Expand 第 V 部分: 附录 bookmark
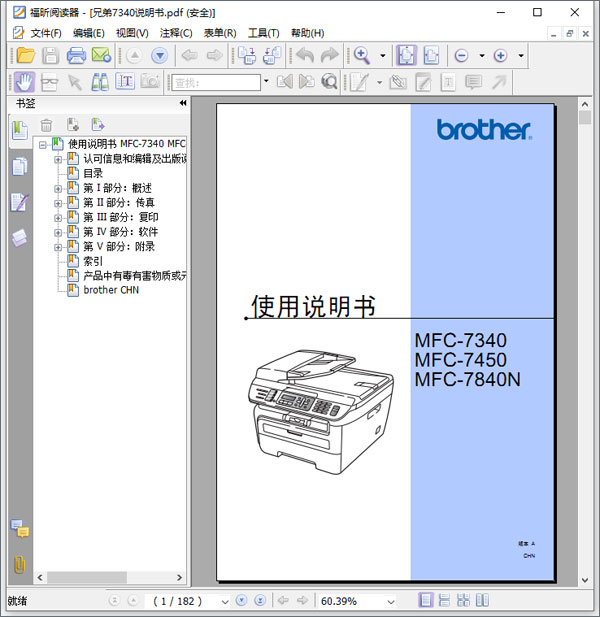Screen dimensions: 600x617 58,247
